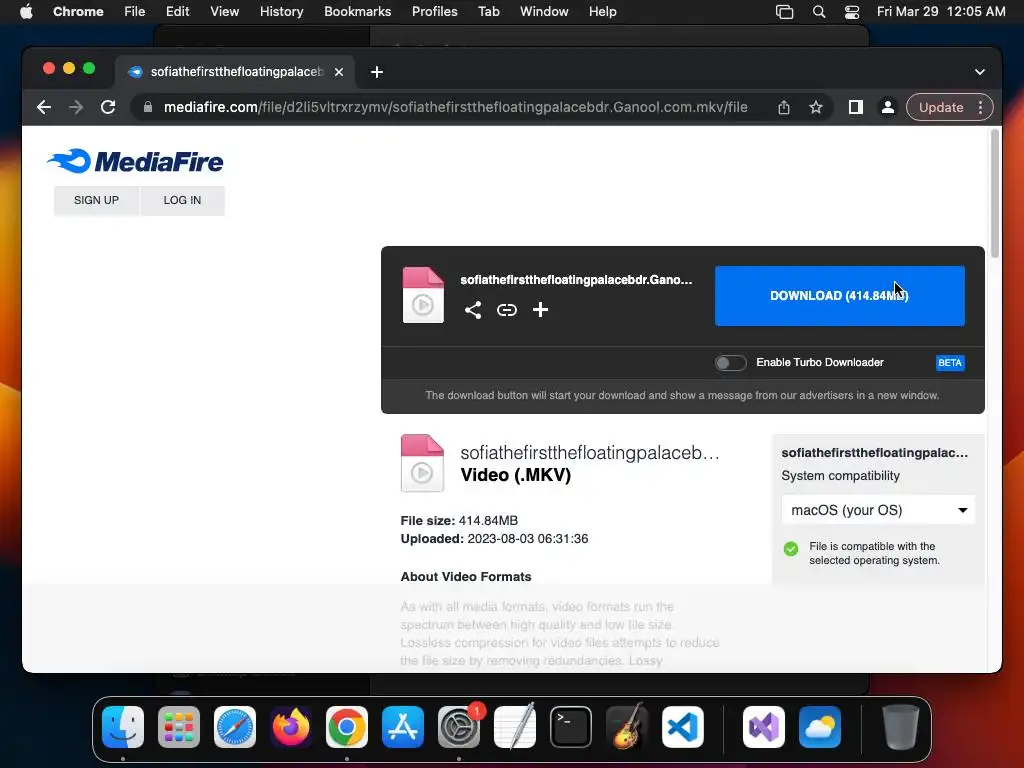Open Visual Studio Code from the dock

tap(682, 727)
